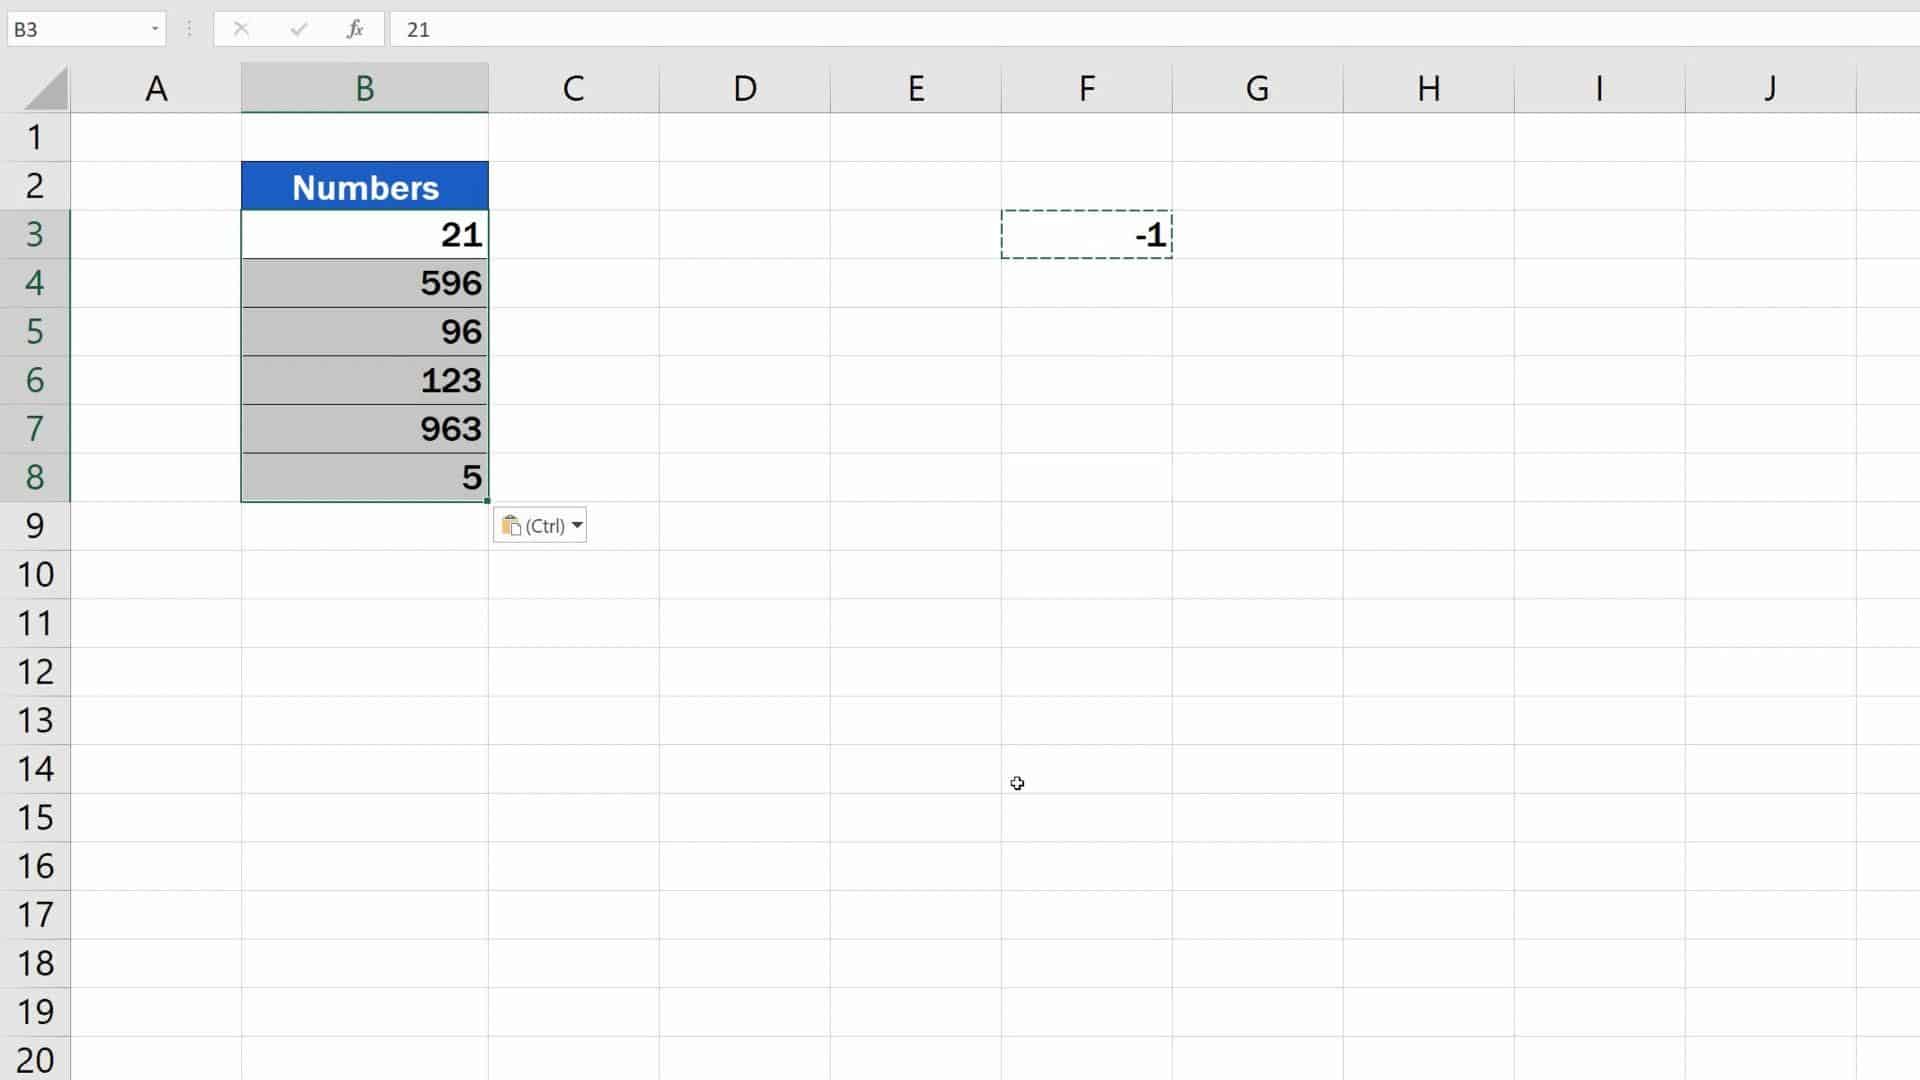Select the cell containing 123
This screenshot has width=1920, height=1080.
[364, 380]
